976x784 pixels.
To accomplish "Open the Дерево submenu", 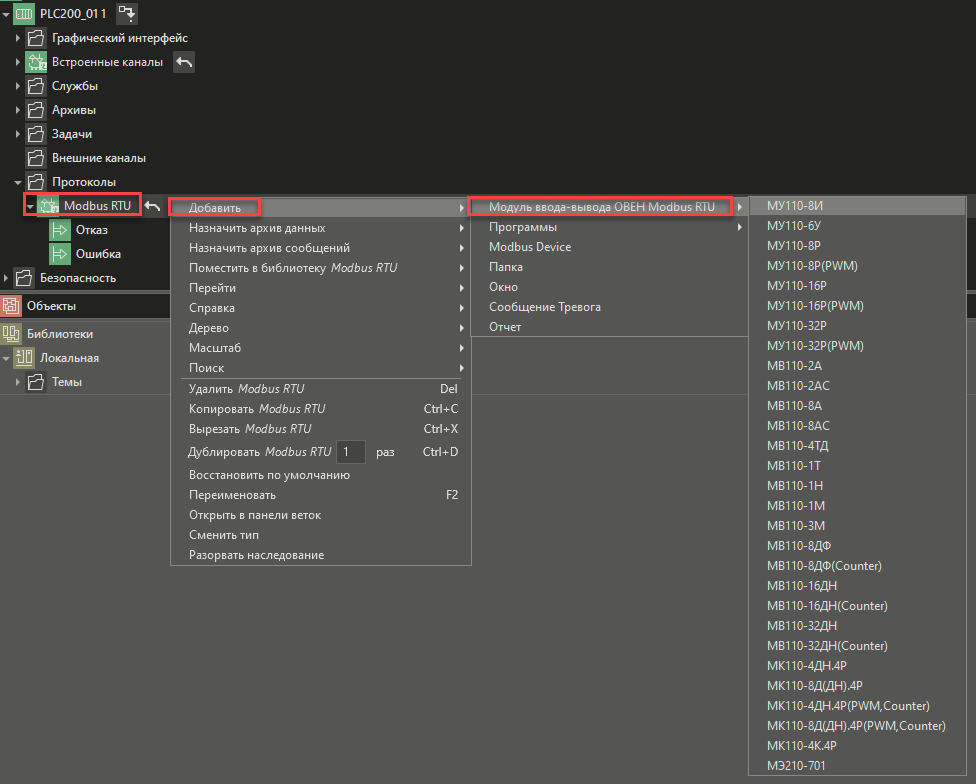I will (321, 327).
